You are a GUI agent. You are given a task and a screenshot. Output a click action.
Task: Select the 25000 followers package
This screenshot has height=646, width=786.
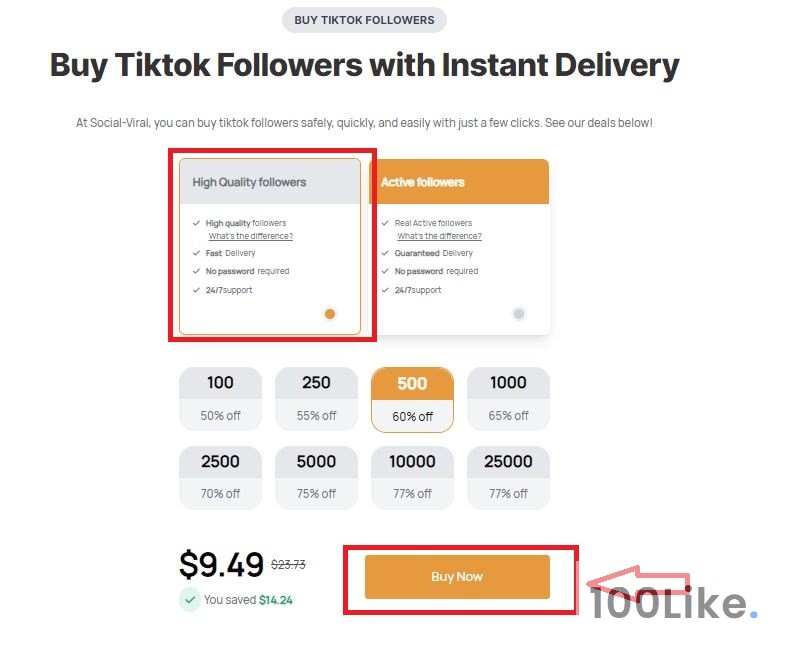coord(508,476)
